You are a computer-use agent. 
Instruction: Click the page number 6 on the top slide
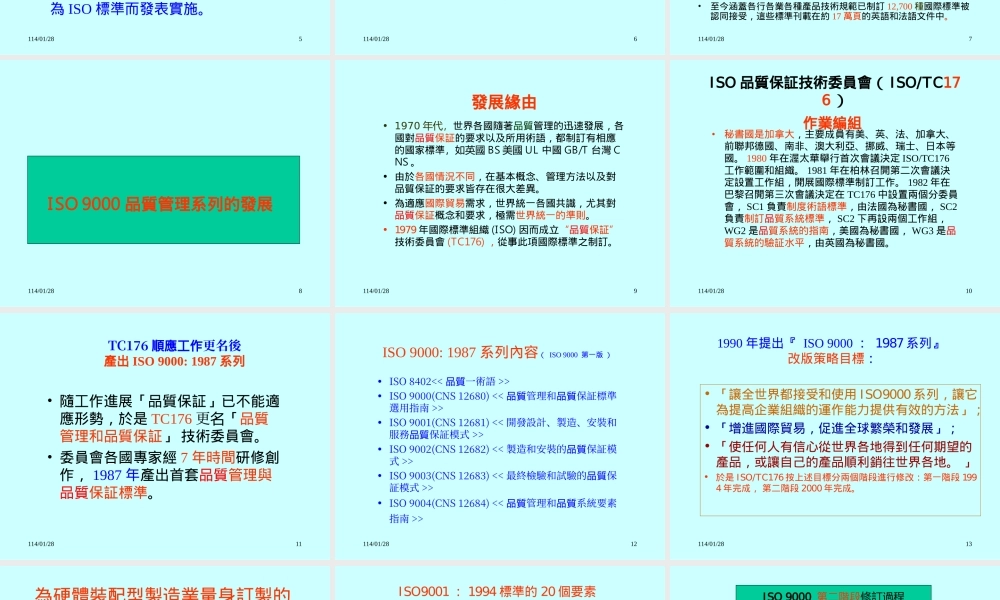[x=635, y=39]
